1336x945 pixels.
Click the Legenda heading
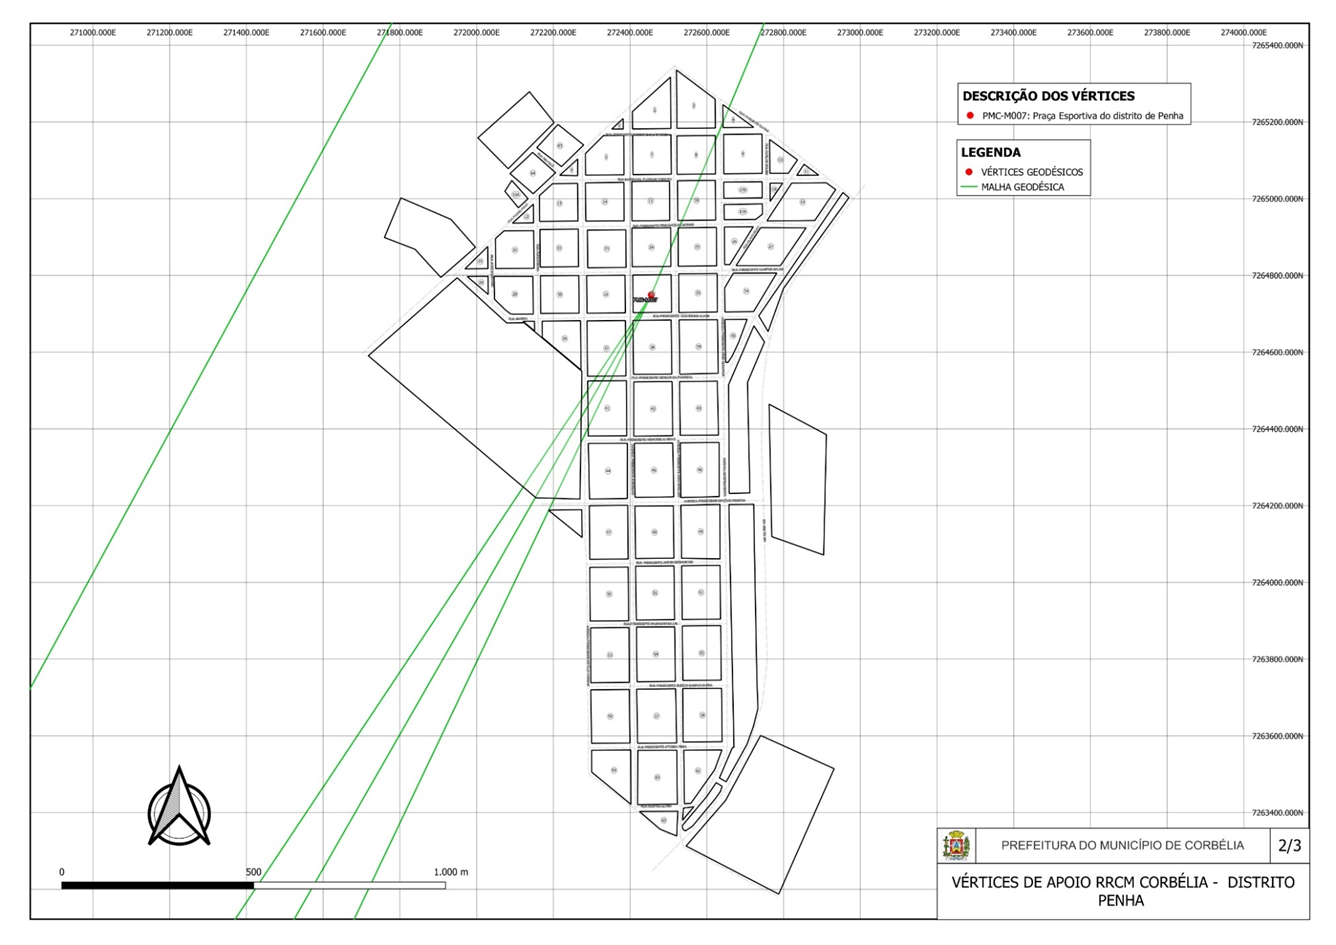pos(990,153)
